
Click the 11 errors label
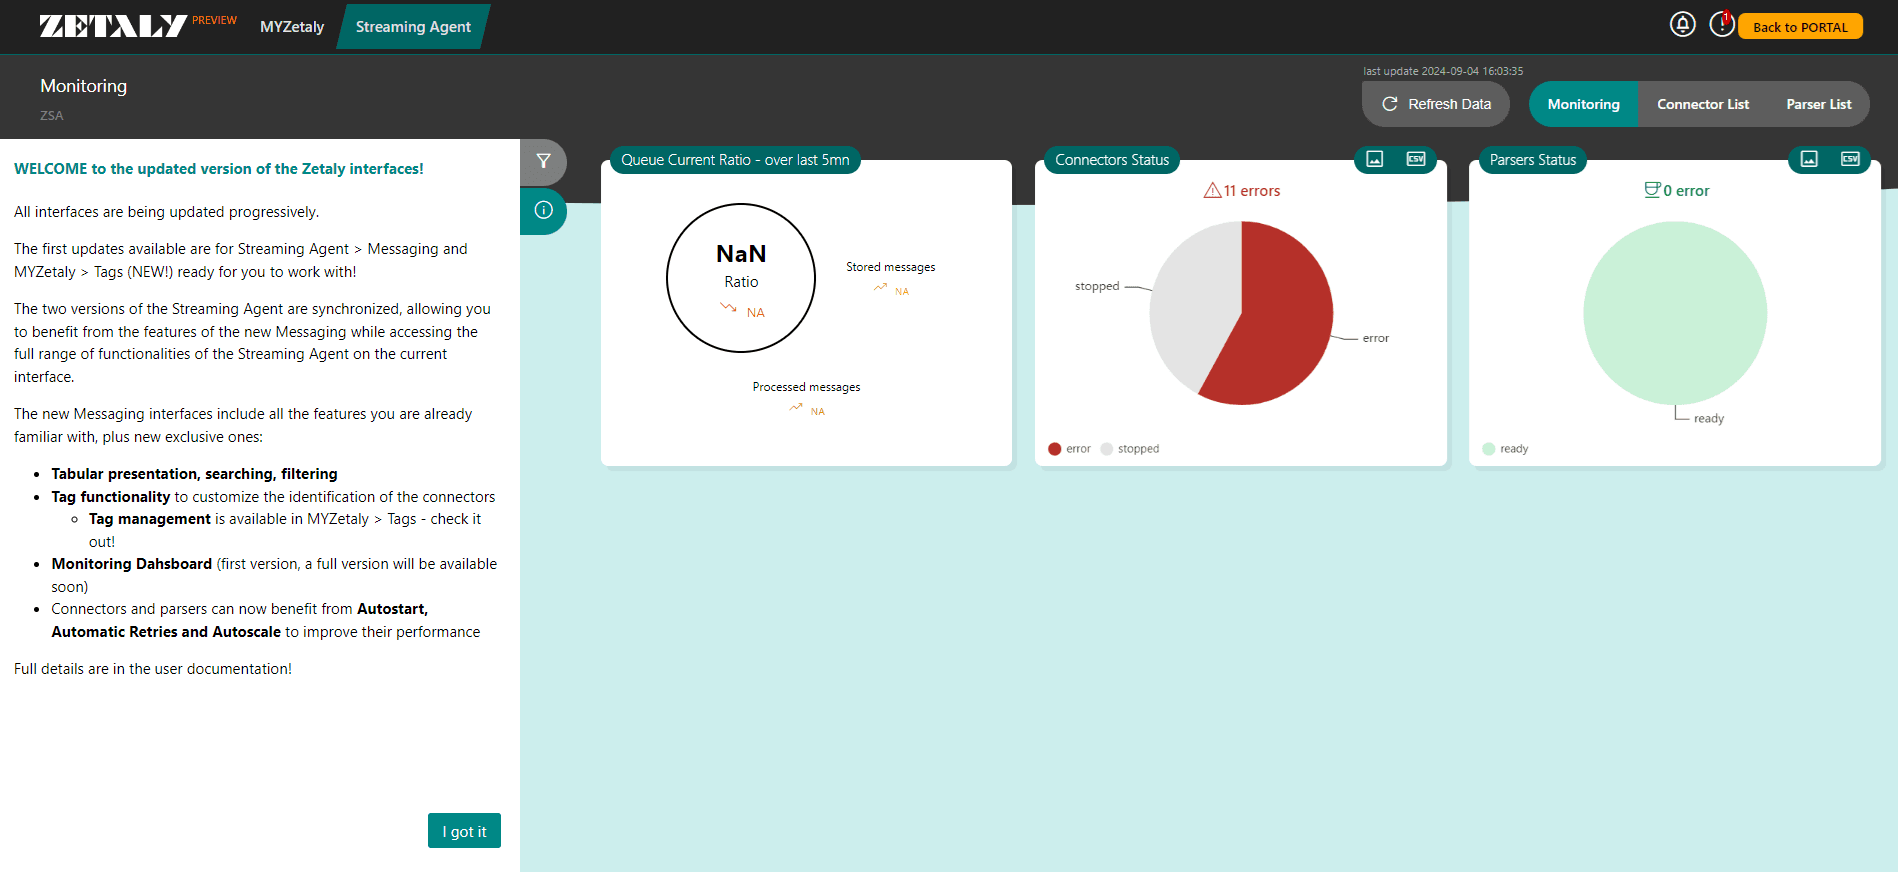pos(1252,191)
